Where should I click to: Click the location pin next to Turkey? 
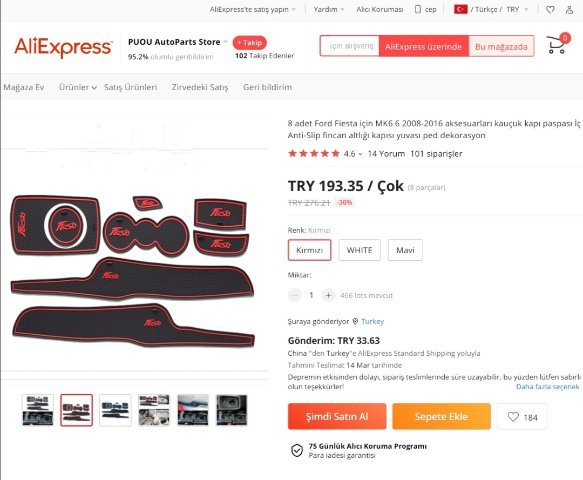coord(355,322)
